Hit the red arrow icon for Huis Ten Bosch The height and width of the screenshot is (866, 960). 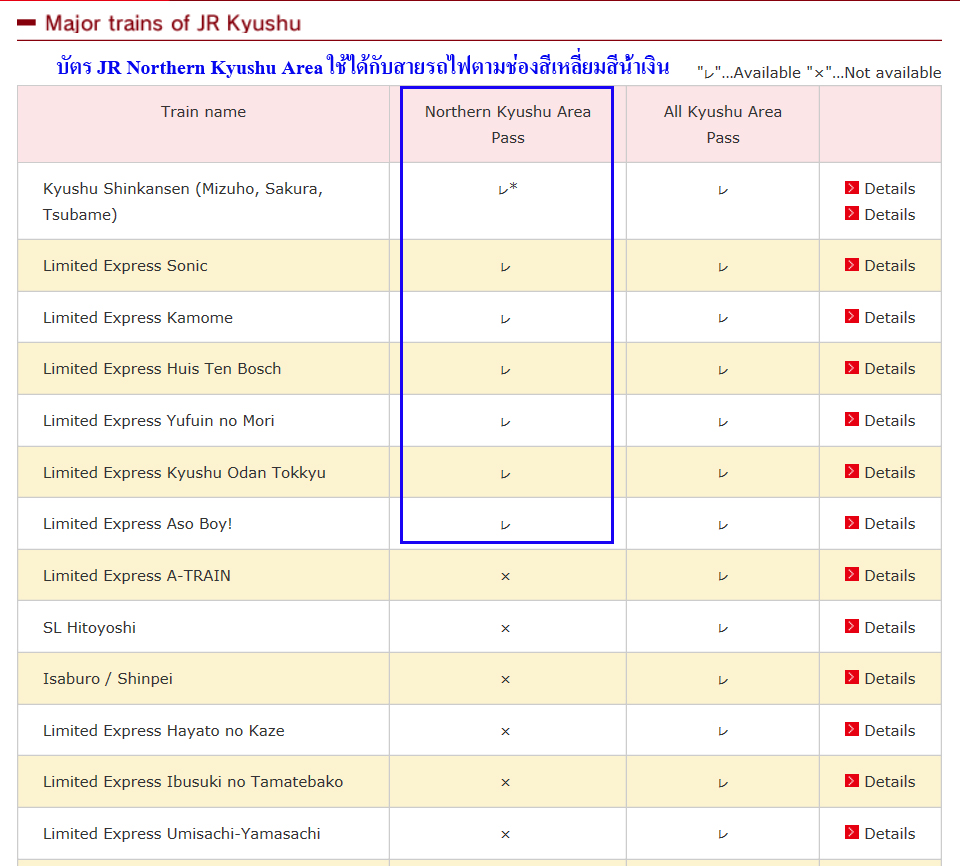point(852,368)
